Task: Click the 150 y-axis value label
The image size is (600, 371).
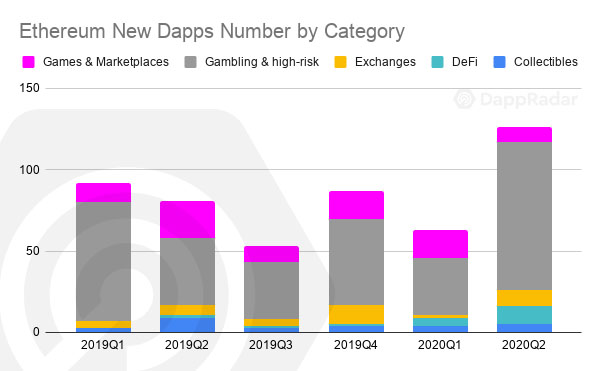Action: [x=29, y=88]
